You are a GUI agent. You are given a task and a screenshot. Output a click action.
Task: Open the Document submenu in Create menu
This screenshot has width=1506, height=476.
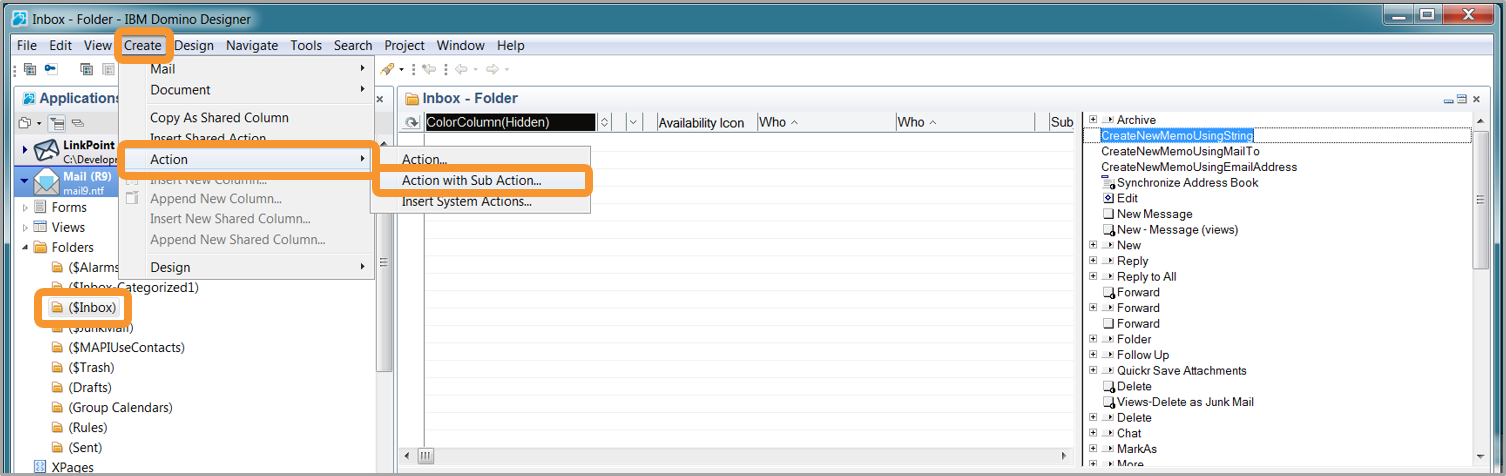click(x=246, y=90)
